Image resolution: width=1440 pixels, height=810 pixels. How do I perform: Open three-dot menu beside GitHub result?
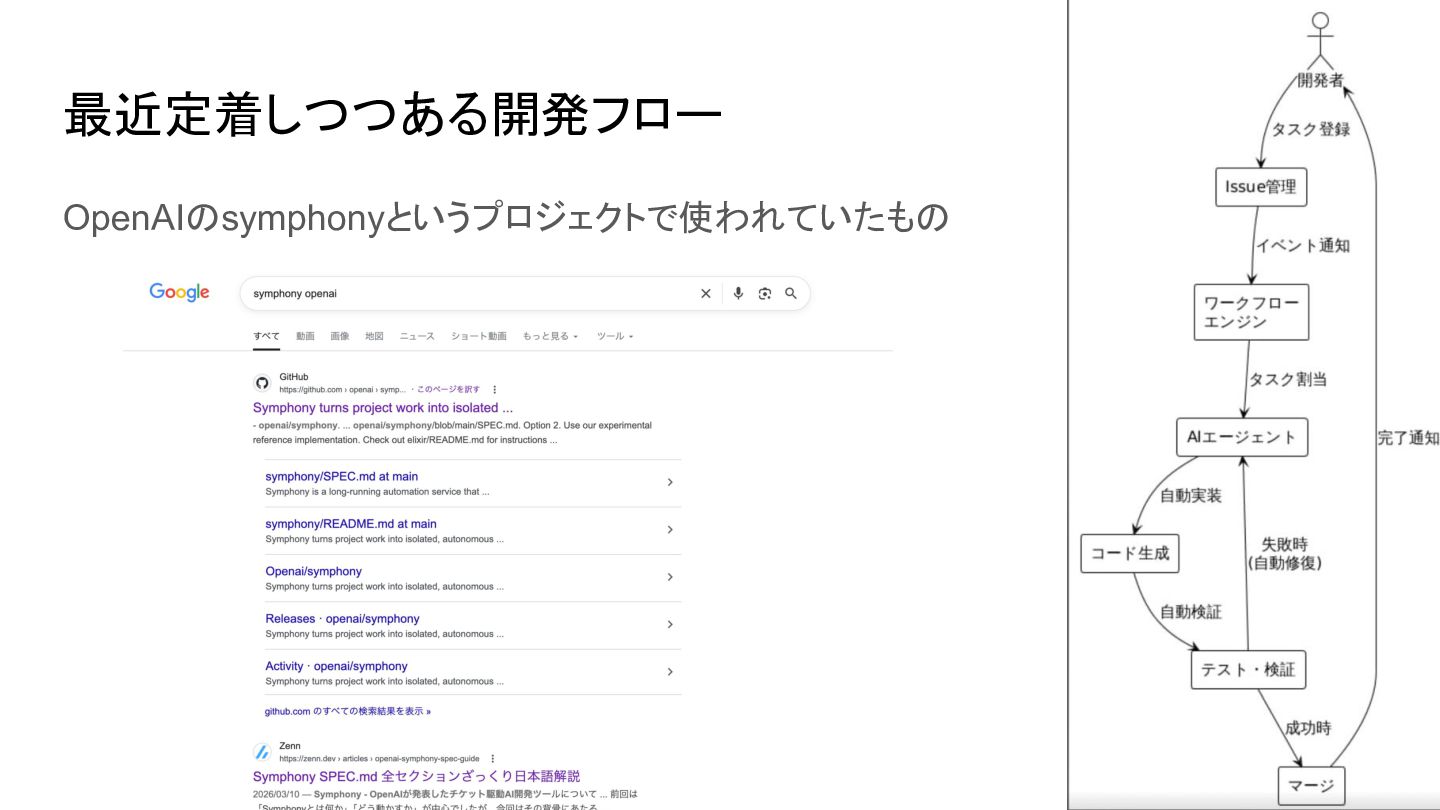click(x=494, y=389)
